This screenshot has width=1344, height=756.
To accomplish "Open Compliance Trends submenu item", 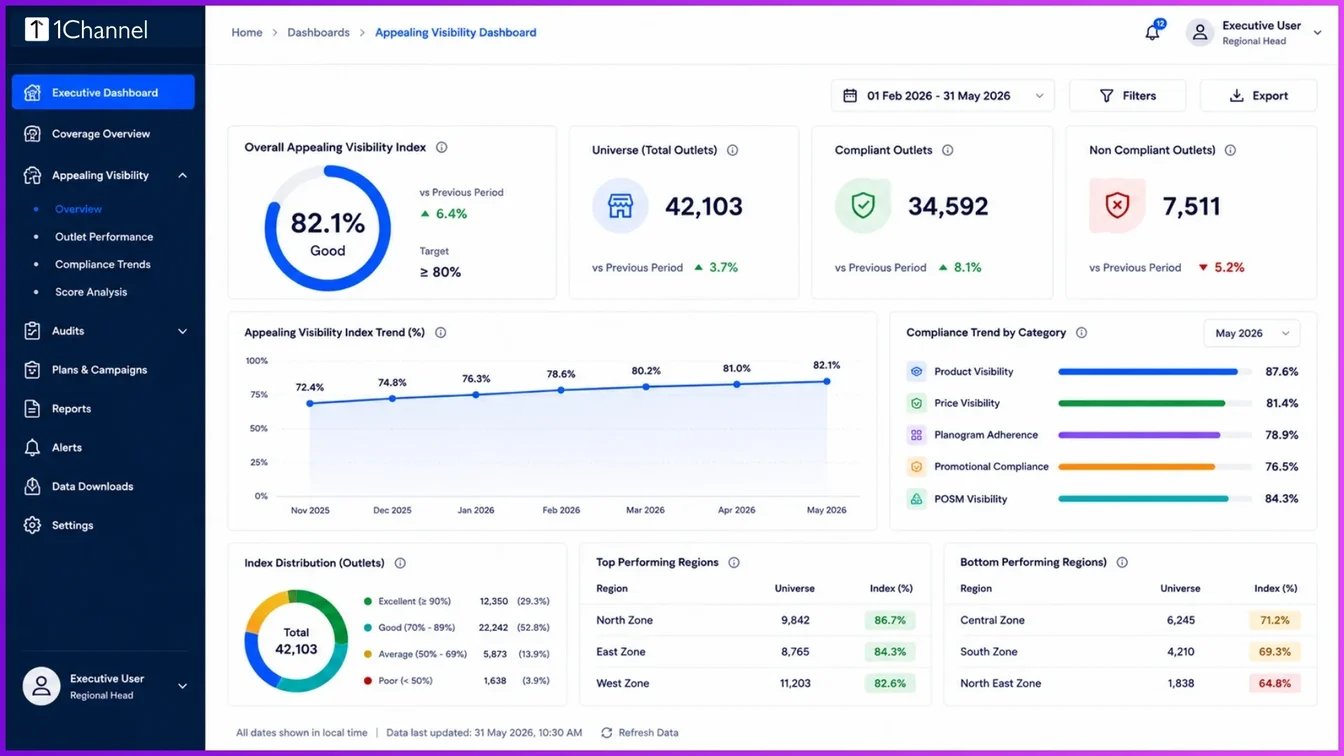I will tap(103, 265).
